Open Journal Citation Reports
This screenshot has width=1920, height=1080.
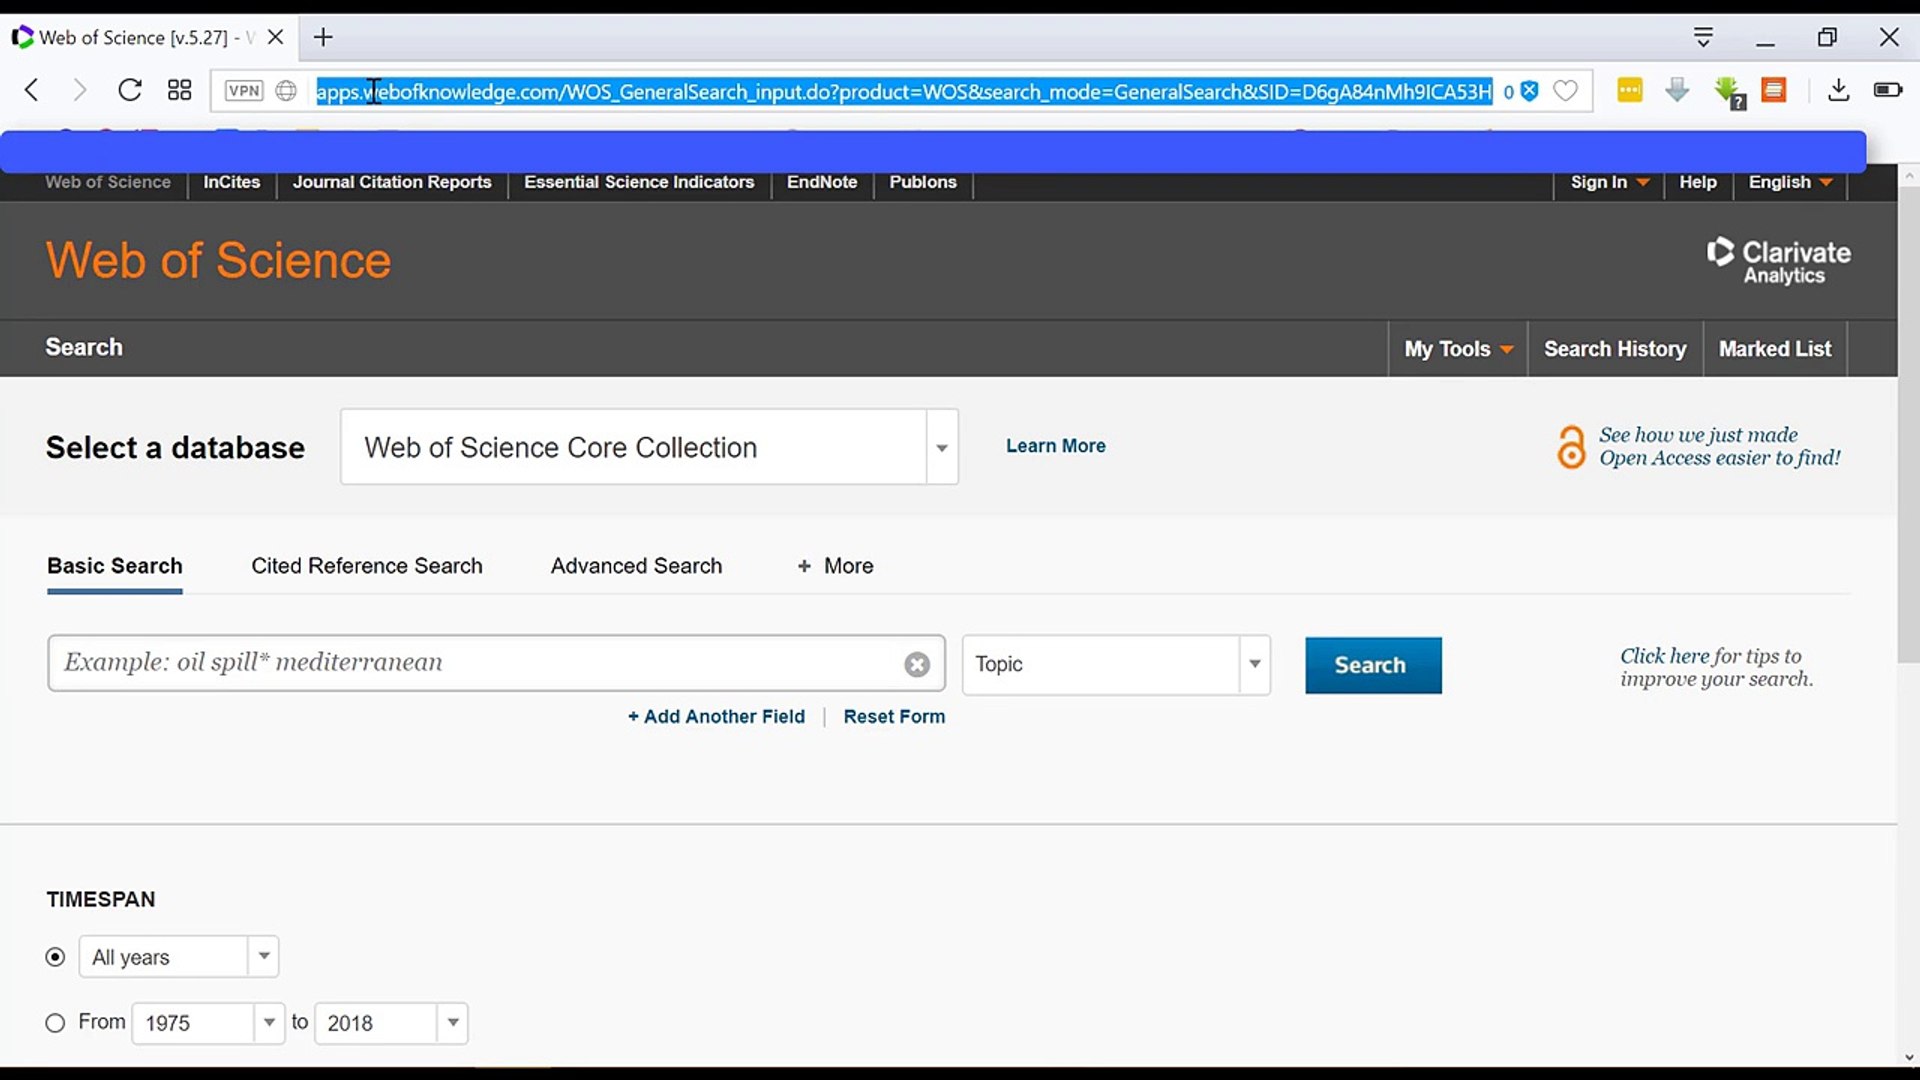point(392,182)
